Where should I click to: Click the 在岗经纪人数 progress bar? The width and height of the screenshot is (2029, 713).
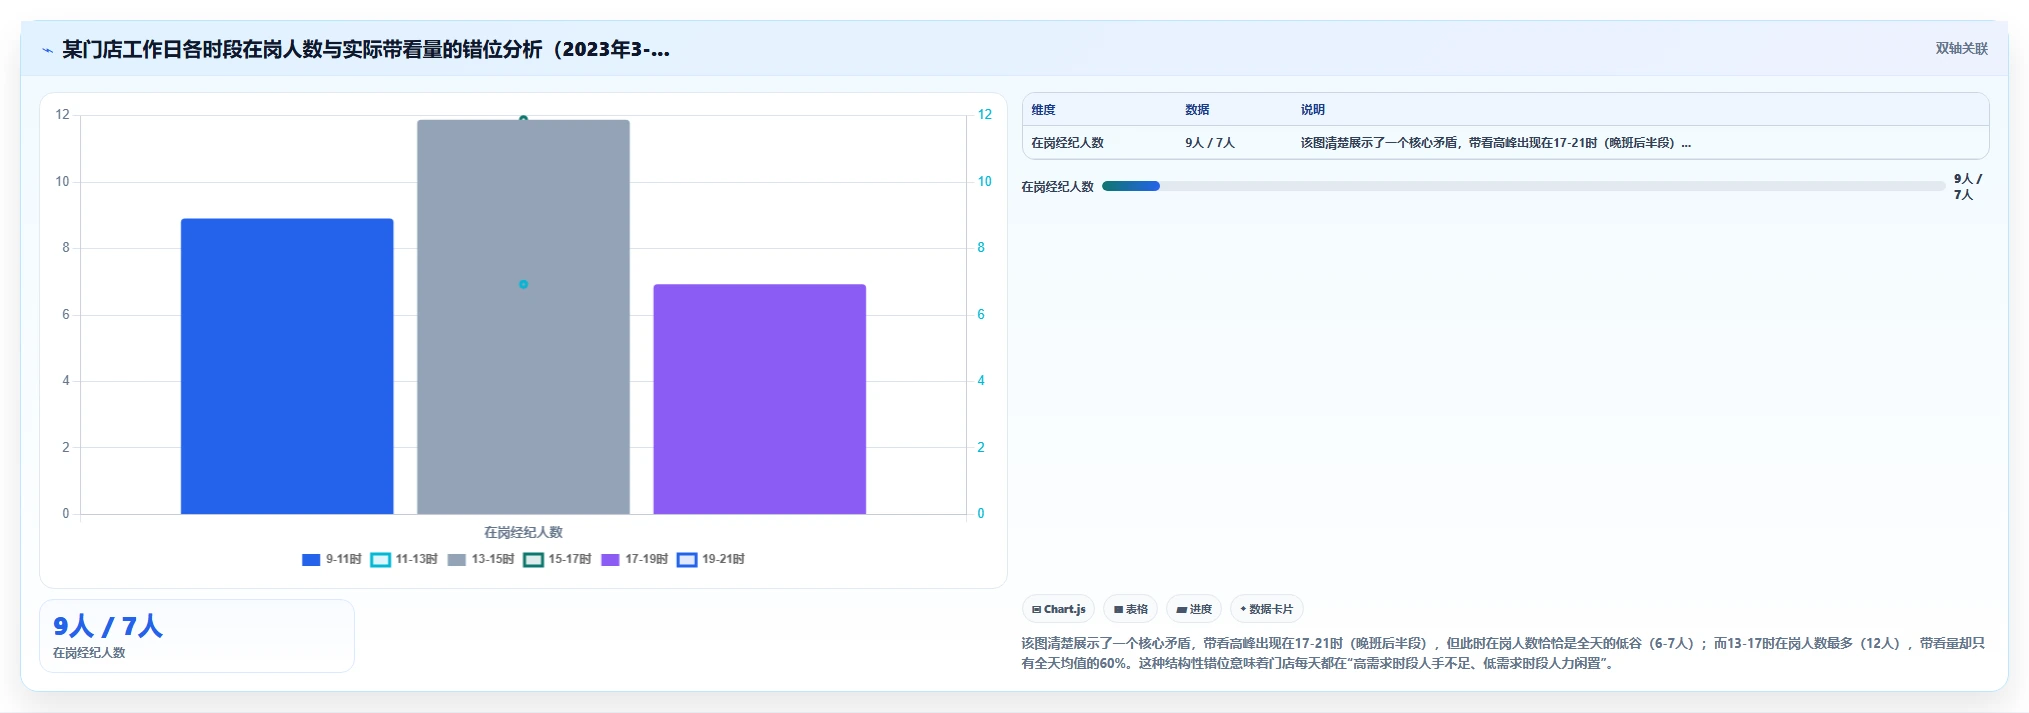coord(1523,186)
